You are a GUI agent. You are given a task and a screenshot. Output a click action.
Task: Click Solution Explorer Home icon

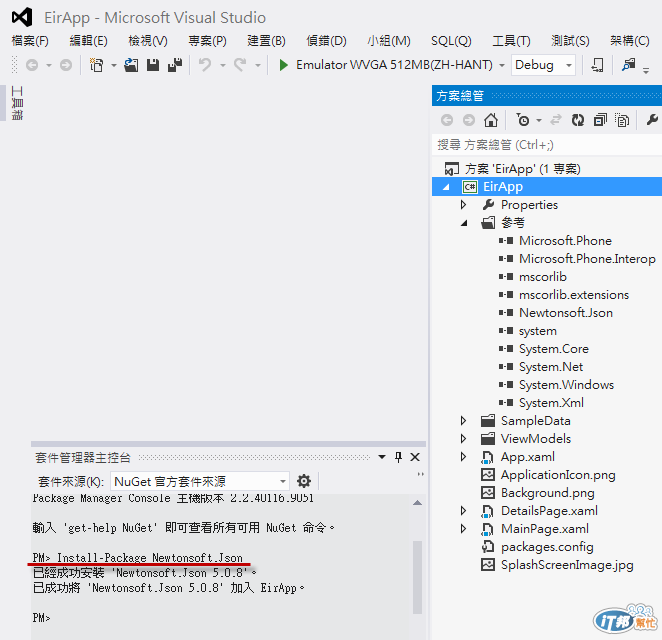click(x=491, y=120)
